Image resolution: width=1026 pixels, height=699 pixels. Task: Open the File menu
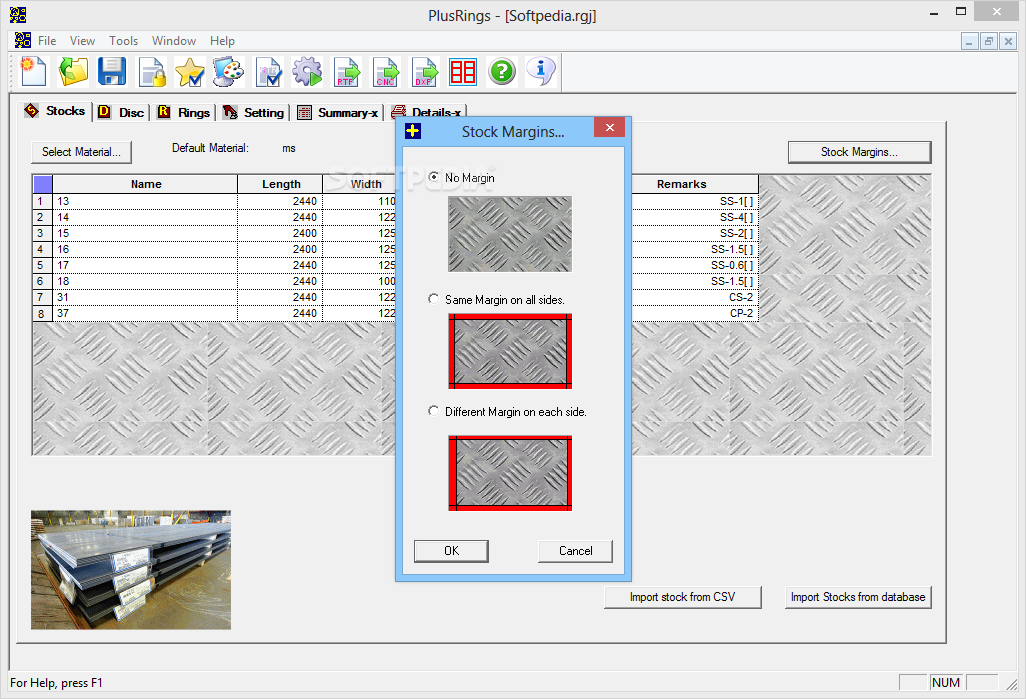(x=47, y=41)
